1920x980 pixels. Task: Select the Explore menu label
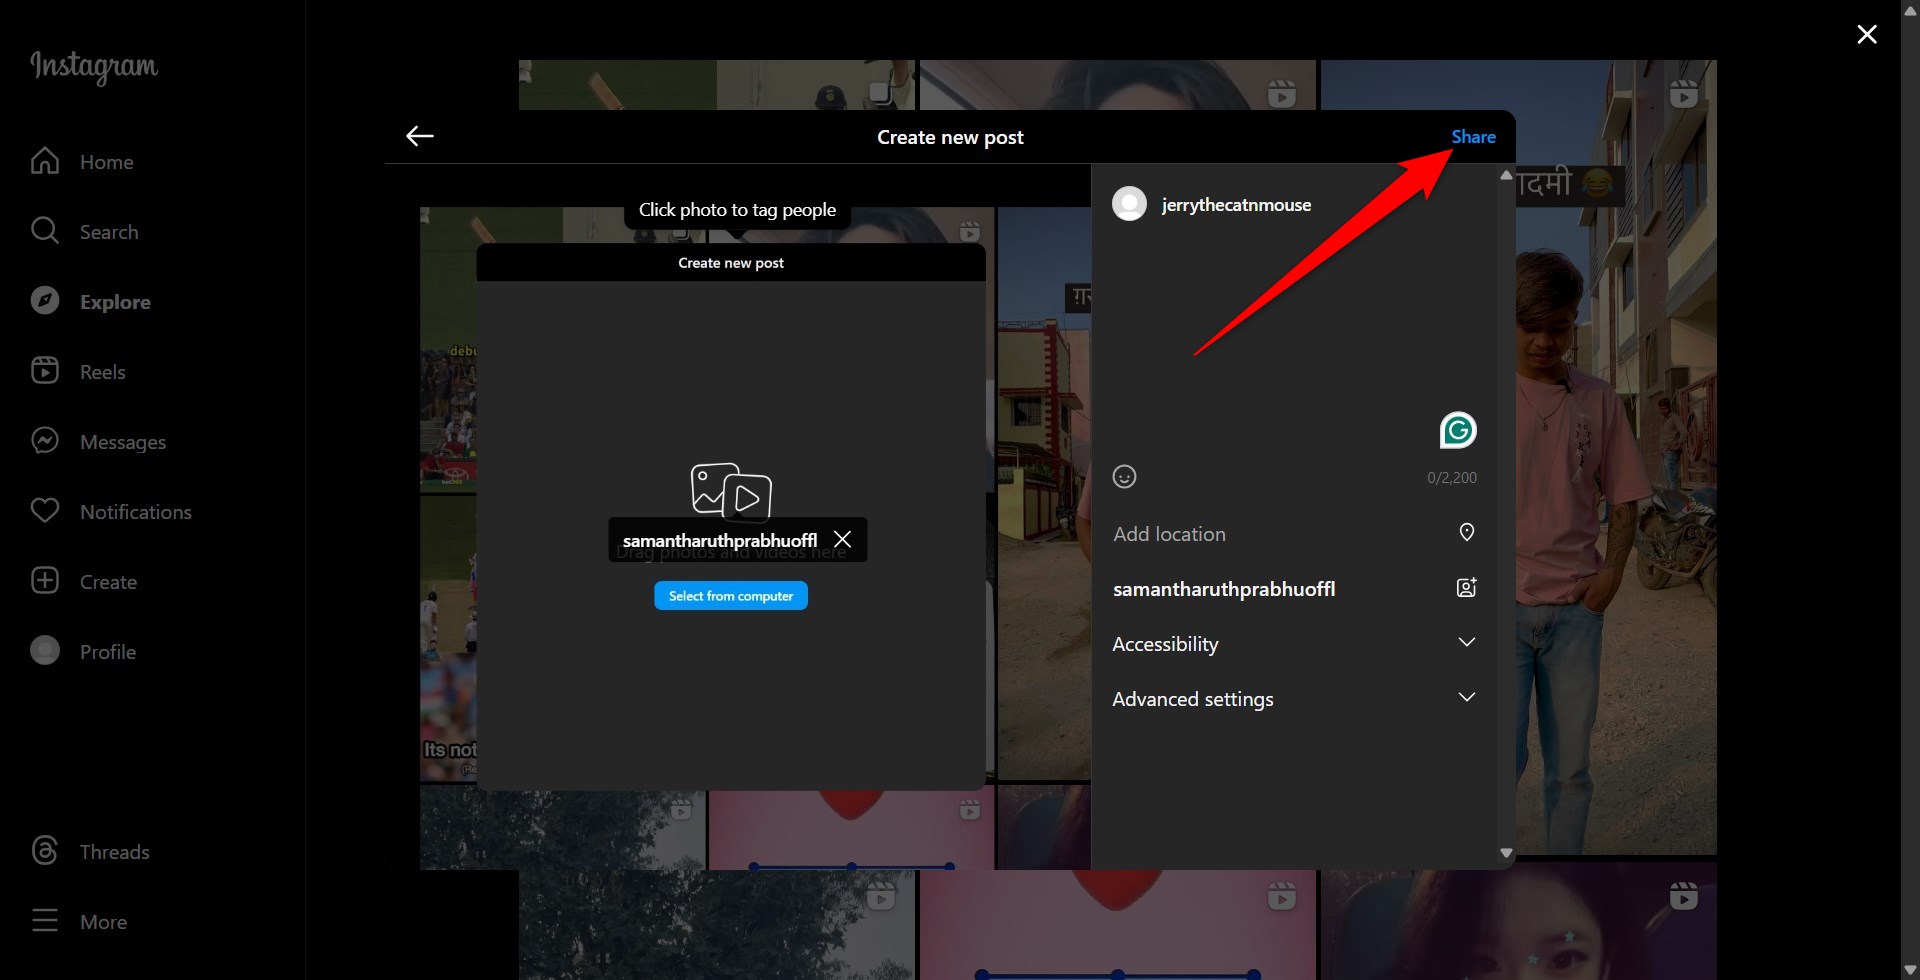[x=115, y=302]
